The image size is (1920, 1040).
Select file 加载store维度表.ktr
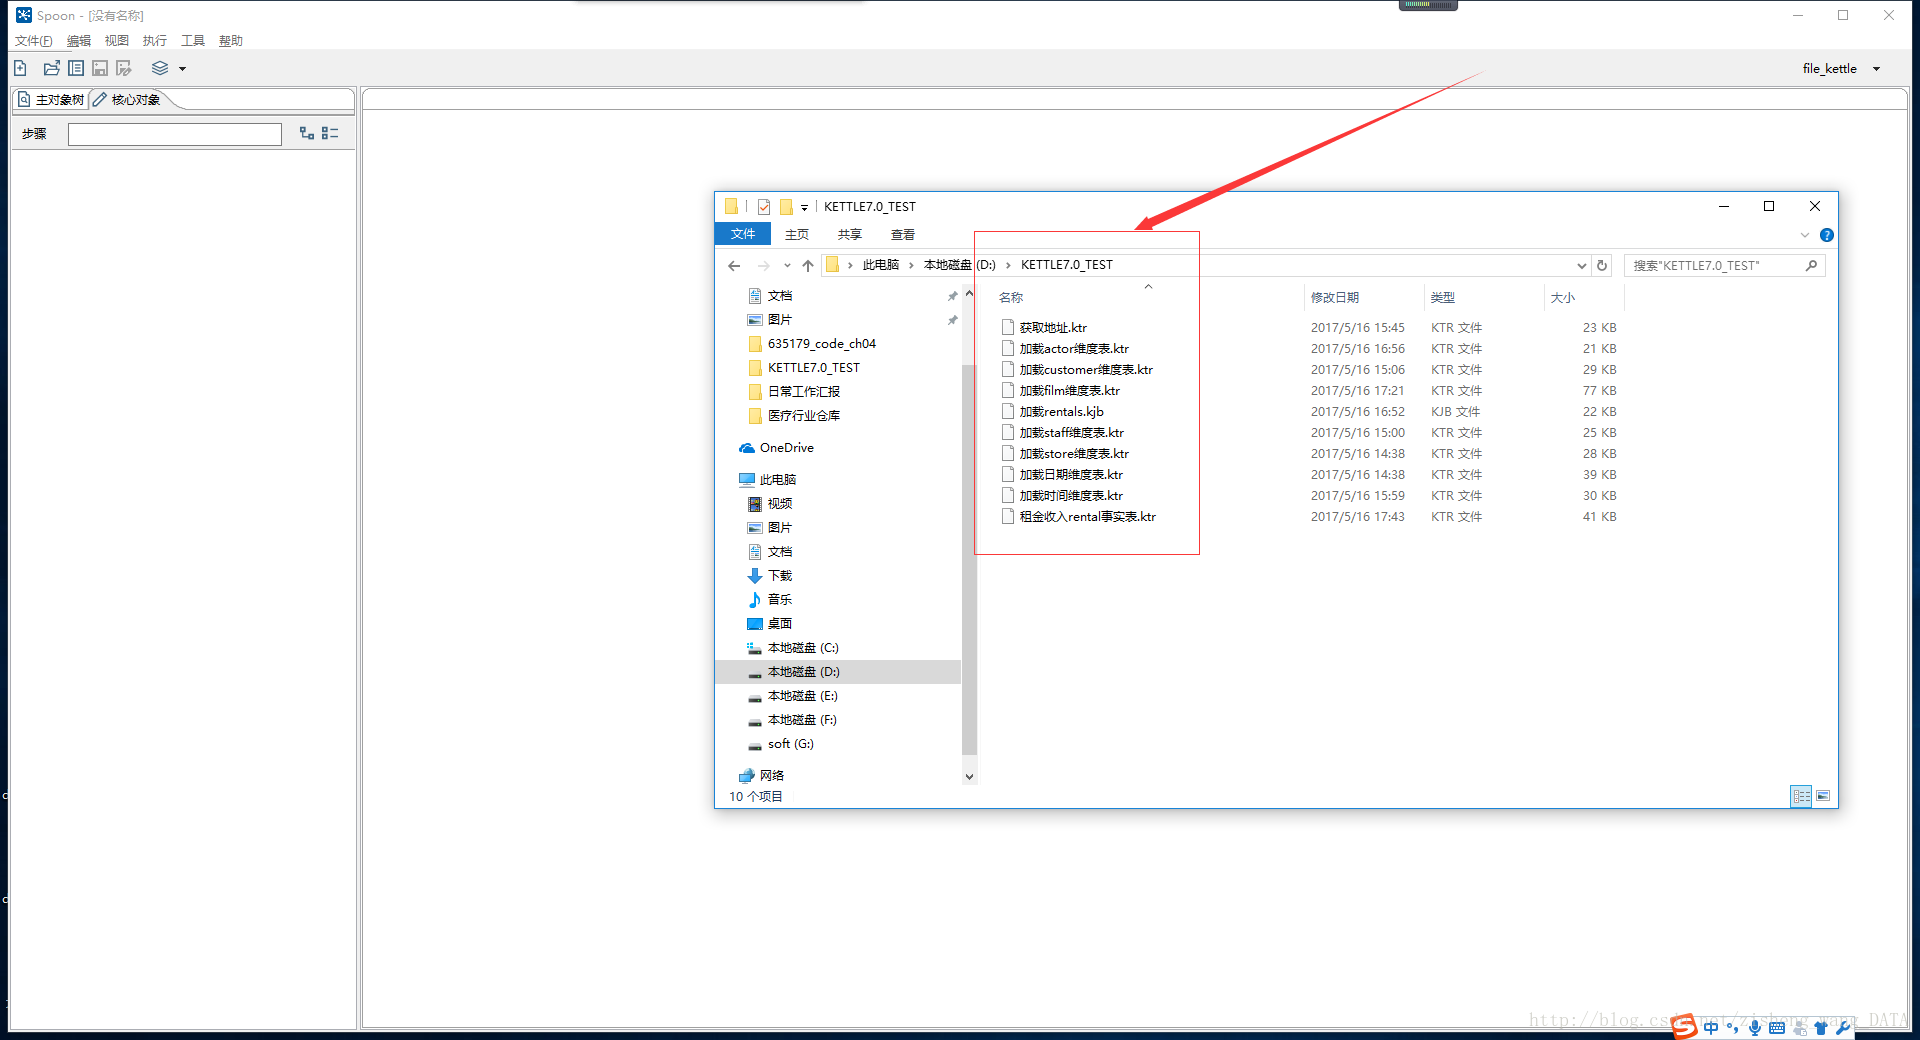click(1074, 454)
